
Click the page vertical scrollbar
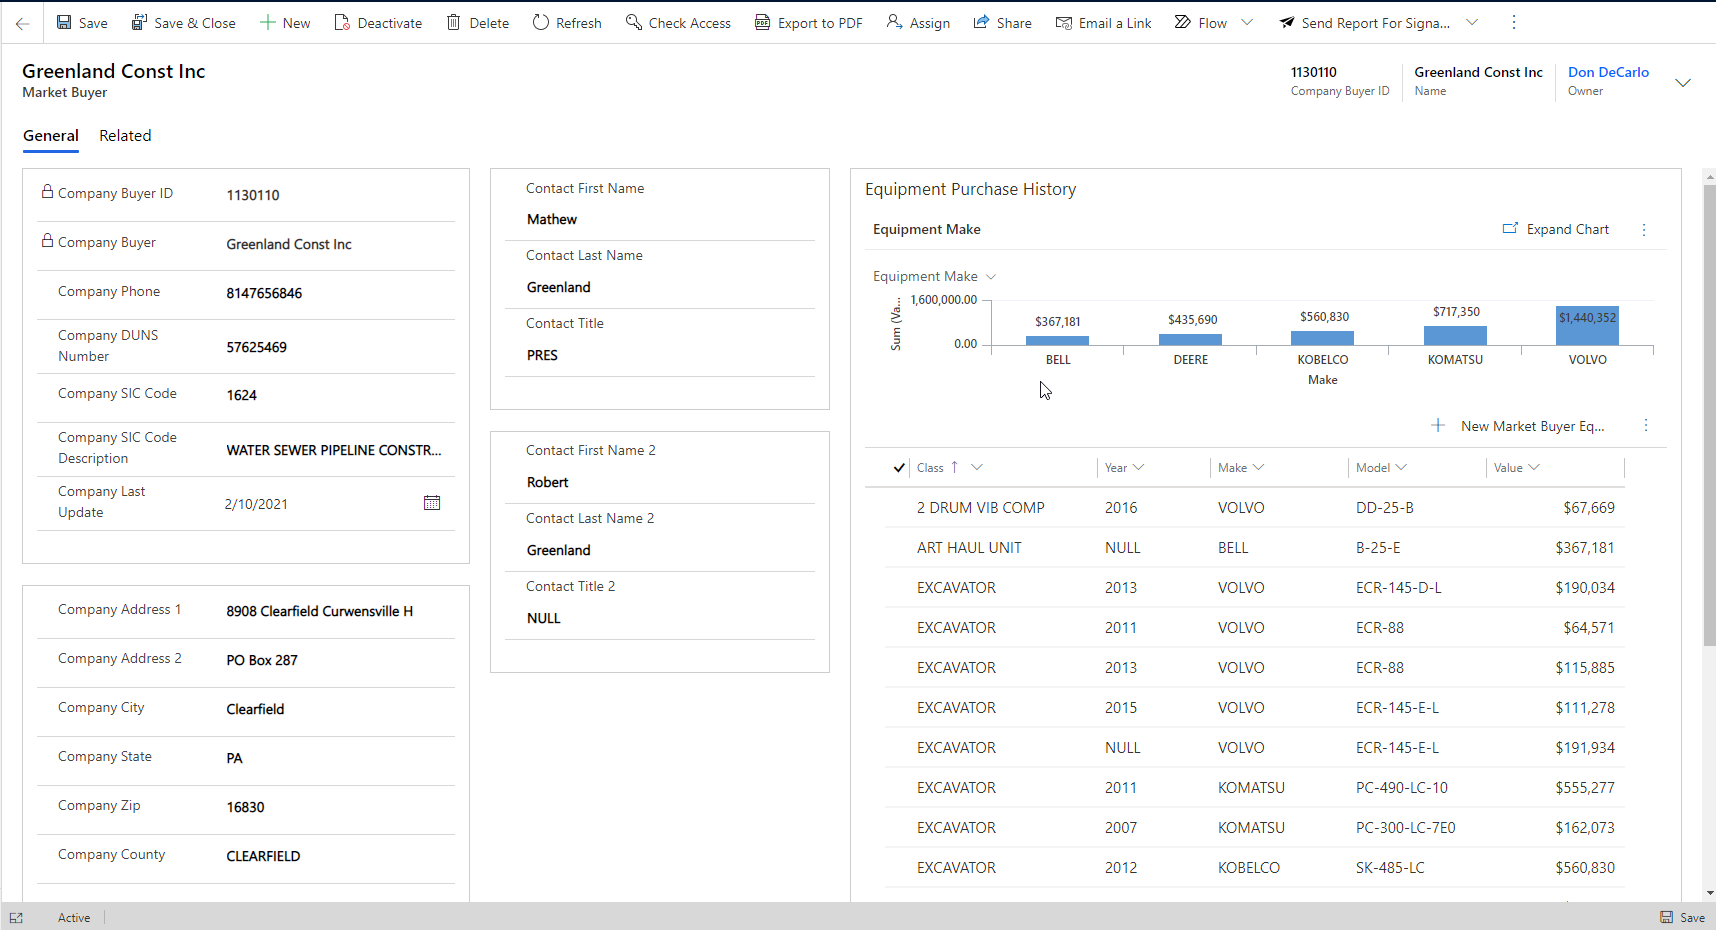point(1709,415)
